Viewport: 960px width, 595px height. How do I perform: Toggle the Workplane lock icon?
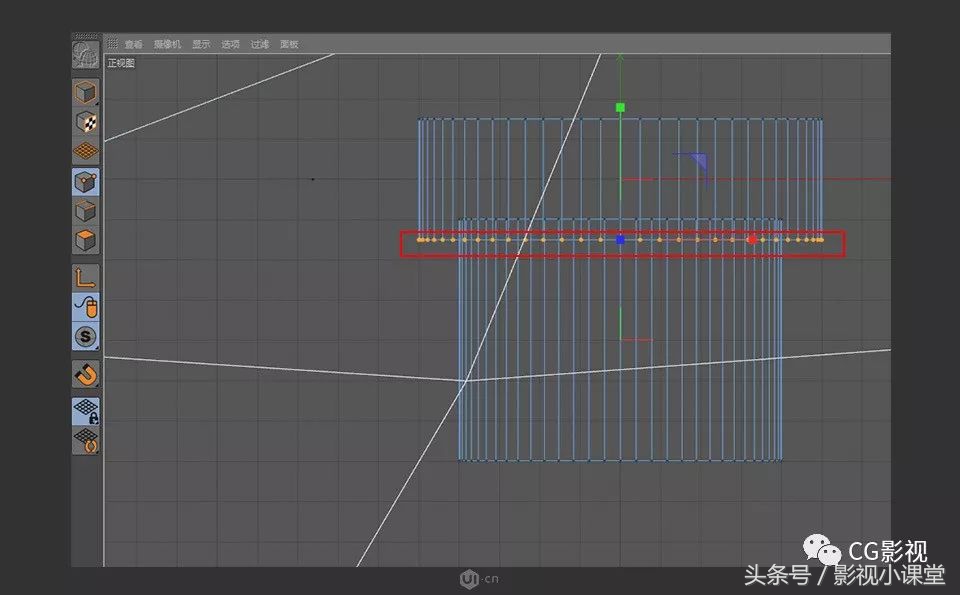(x=85, y=408)
